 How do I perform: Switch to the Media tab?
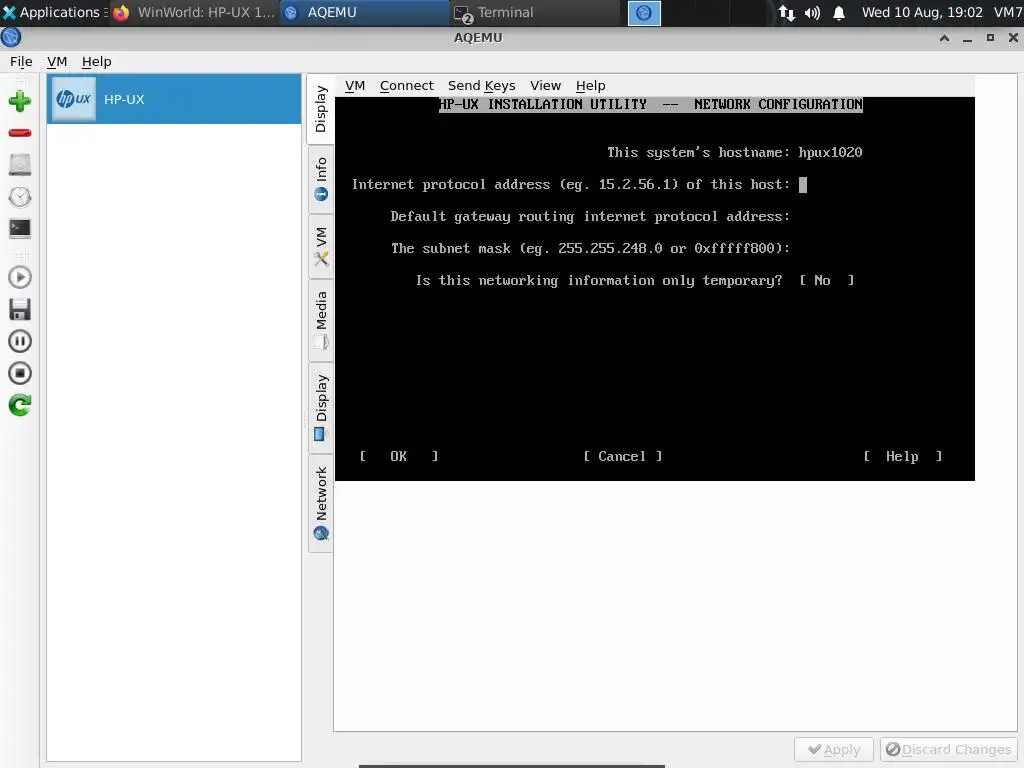click(321, 320)
